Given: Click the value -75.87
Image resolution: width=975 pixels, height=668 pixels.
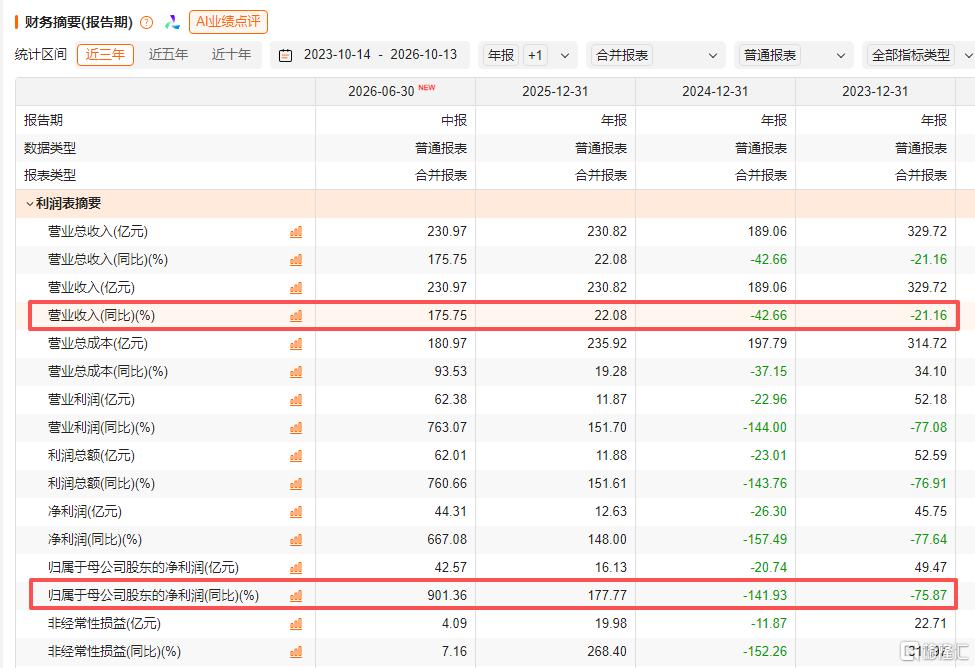Looking at the screenshot, I should pos(928,595).
